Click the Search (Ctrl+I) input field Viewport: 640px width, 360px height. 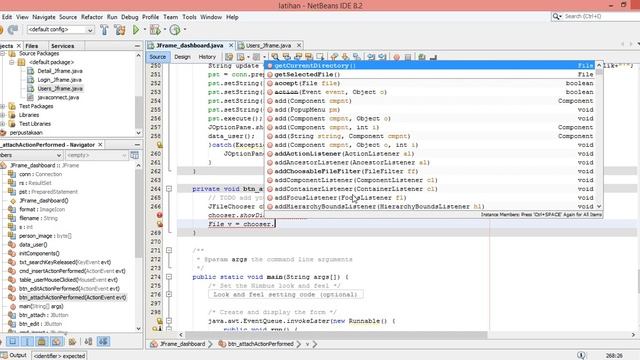pos(601,16)
